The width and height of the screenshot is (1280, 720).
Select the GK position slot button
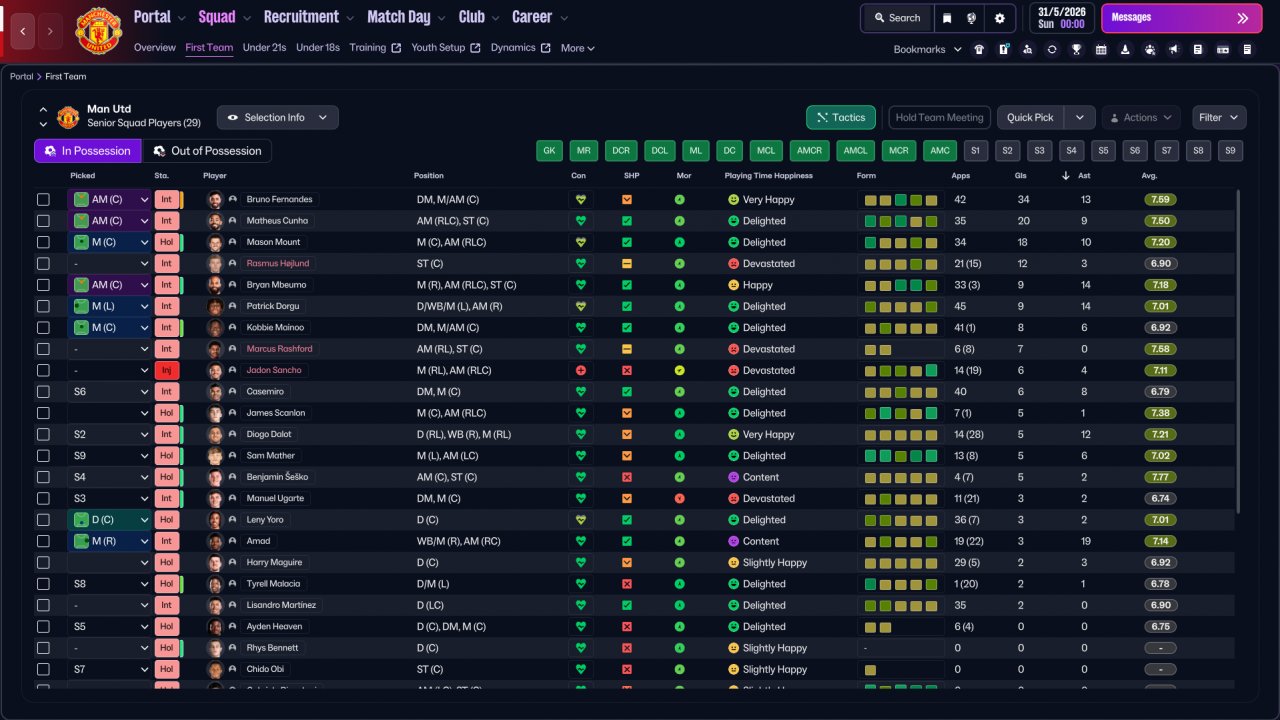[549, 151]
